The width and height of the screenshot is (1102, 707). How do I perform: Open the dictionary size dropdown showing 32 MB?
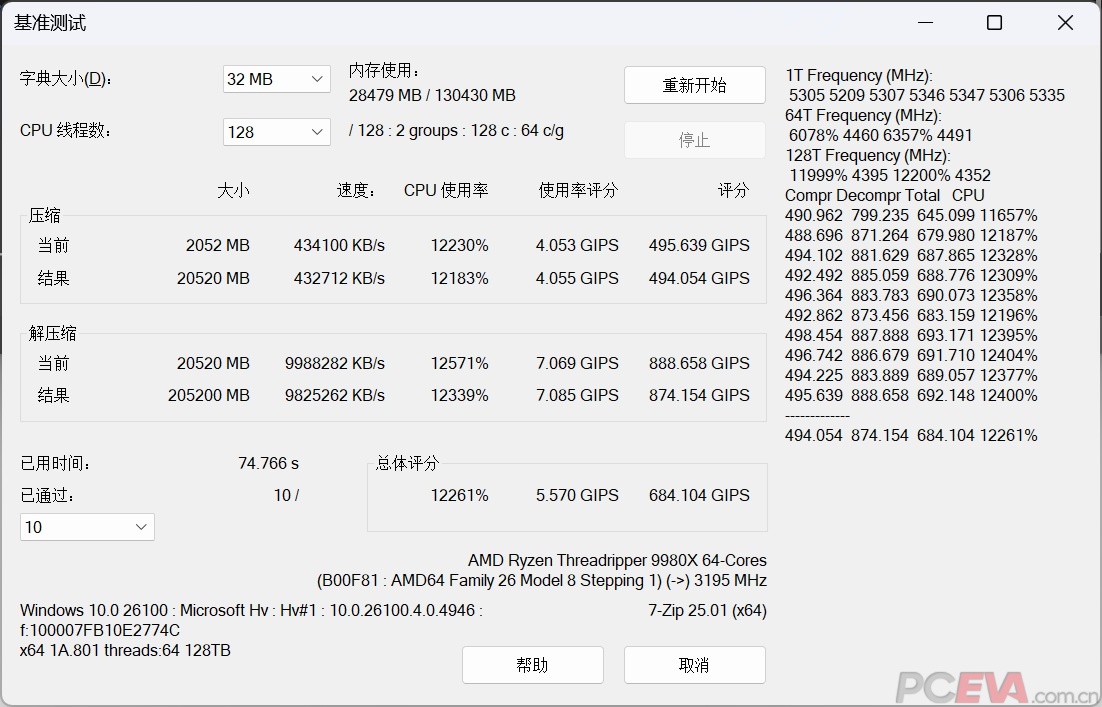click(276, 79)
